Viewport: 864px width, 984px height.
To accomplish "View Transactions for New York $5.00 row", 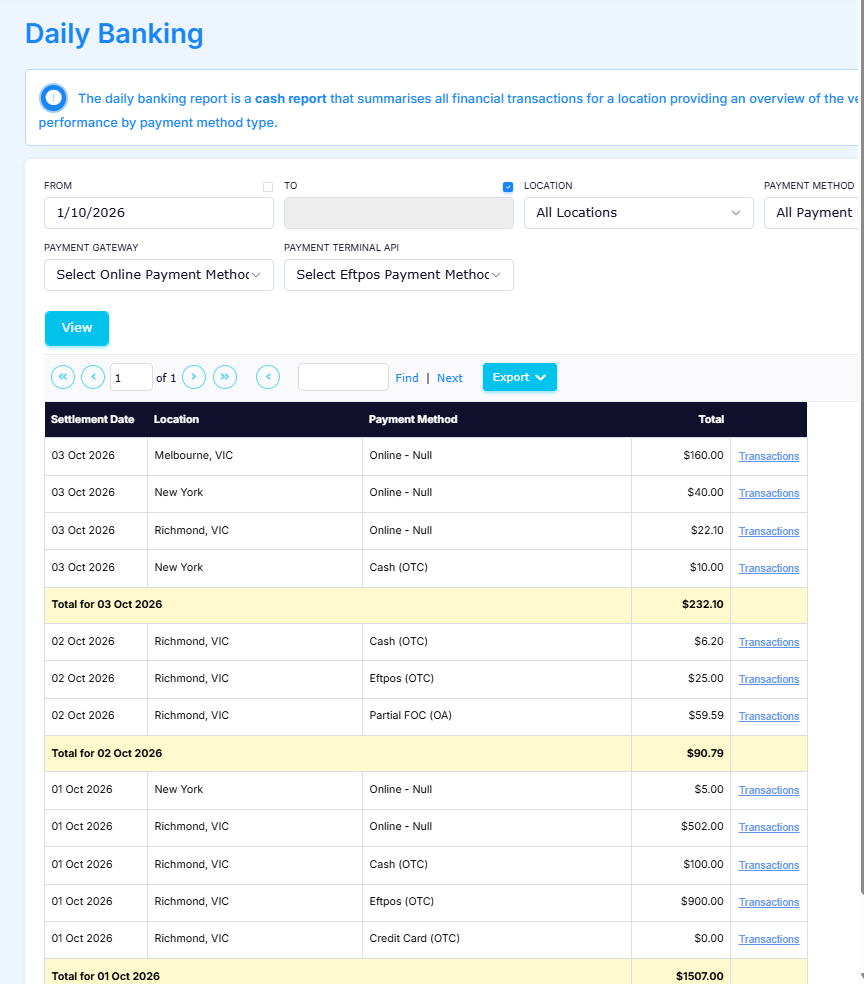I will pyautogui.click(x=769, y=790).
